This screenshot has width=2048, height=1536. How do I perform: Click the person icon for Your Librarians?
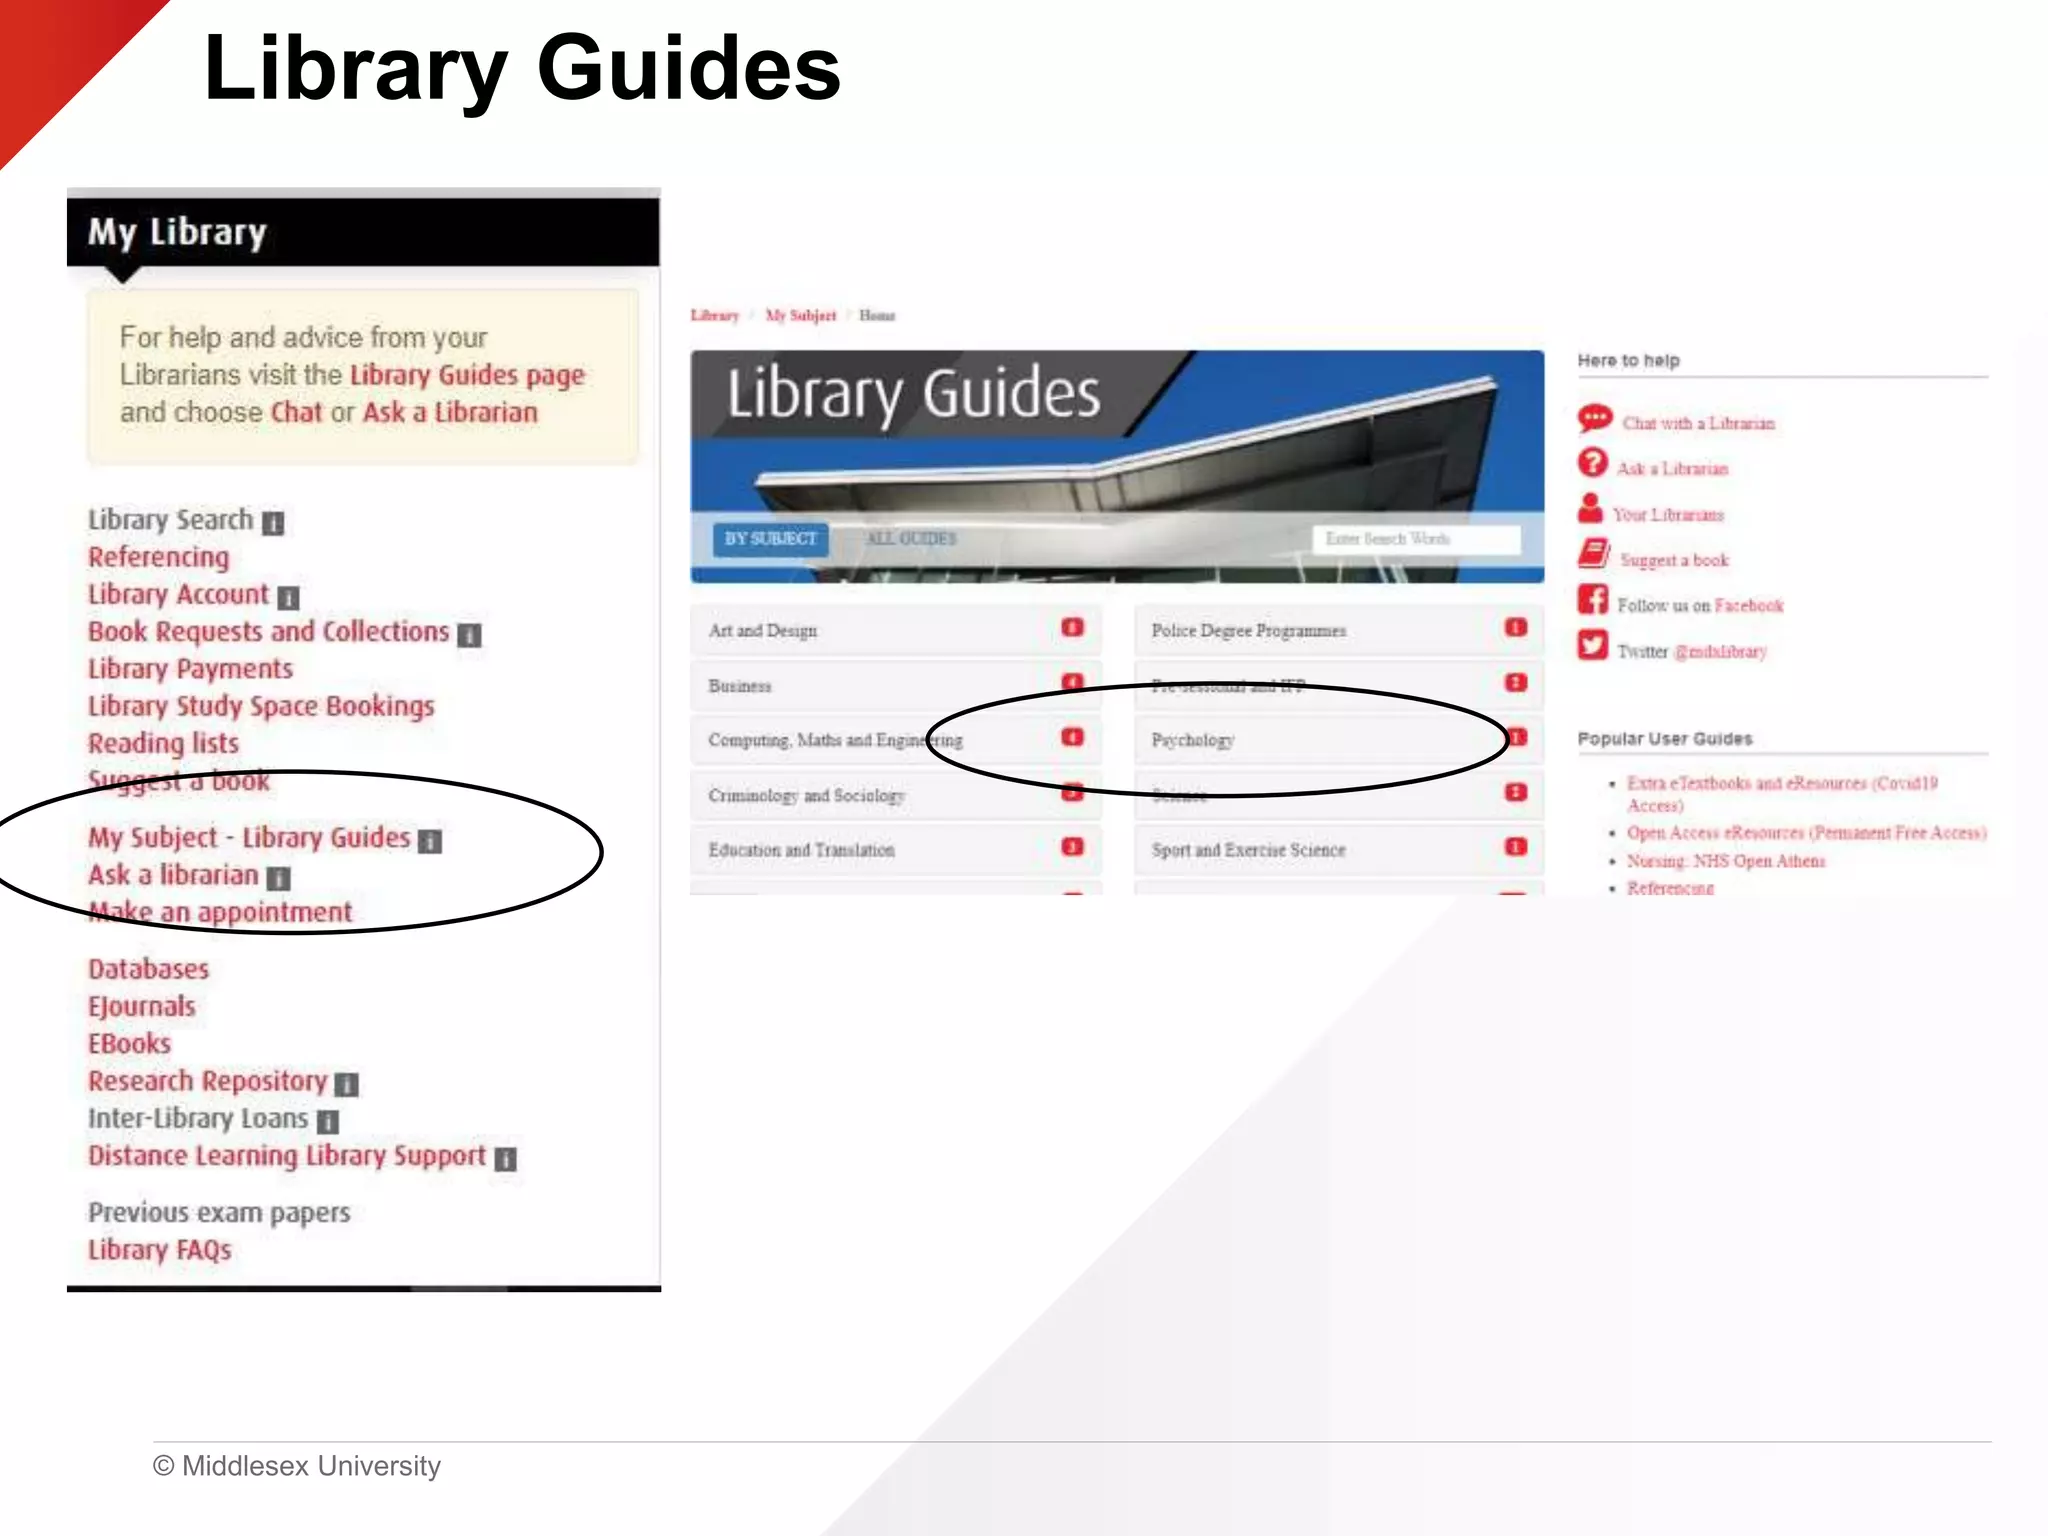(x=1590, y=509)
